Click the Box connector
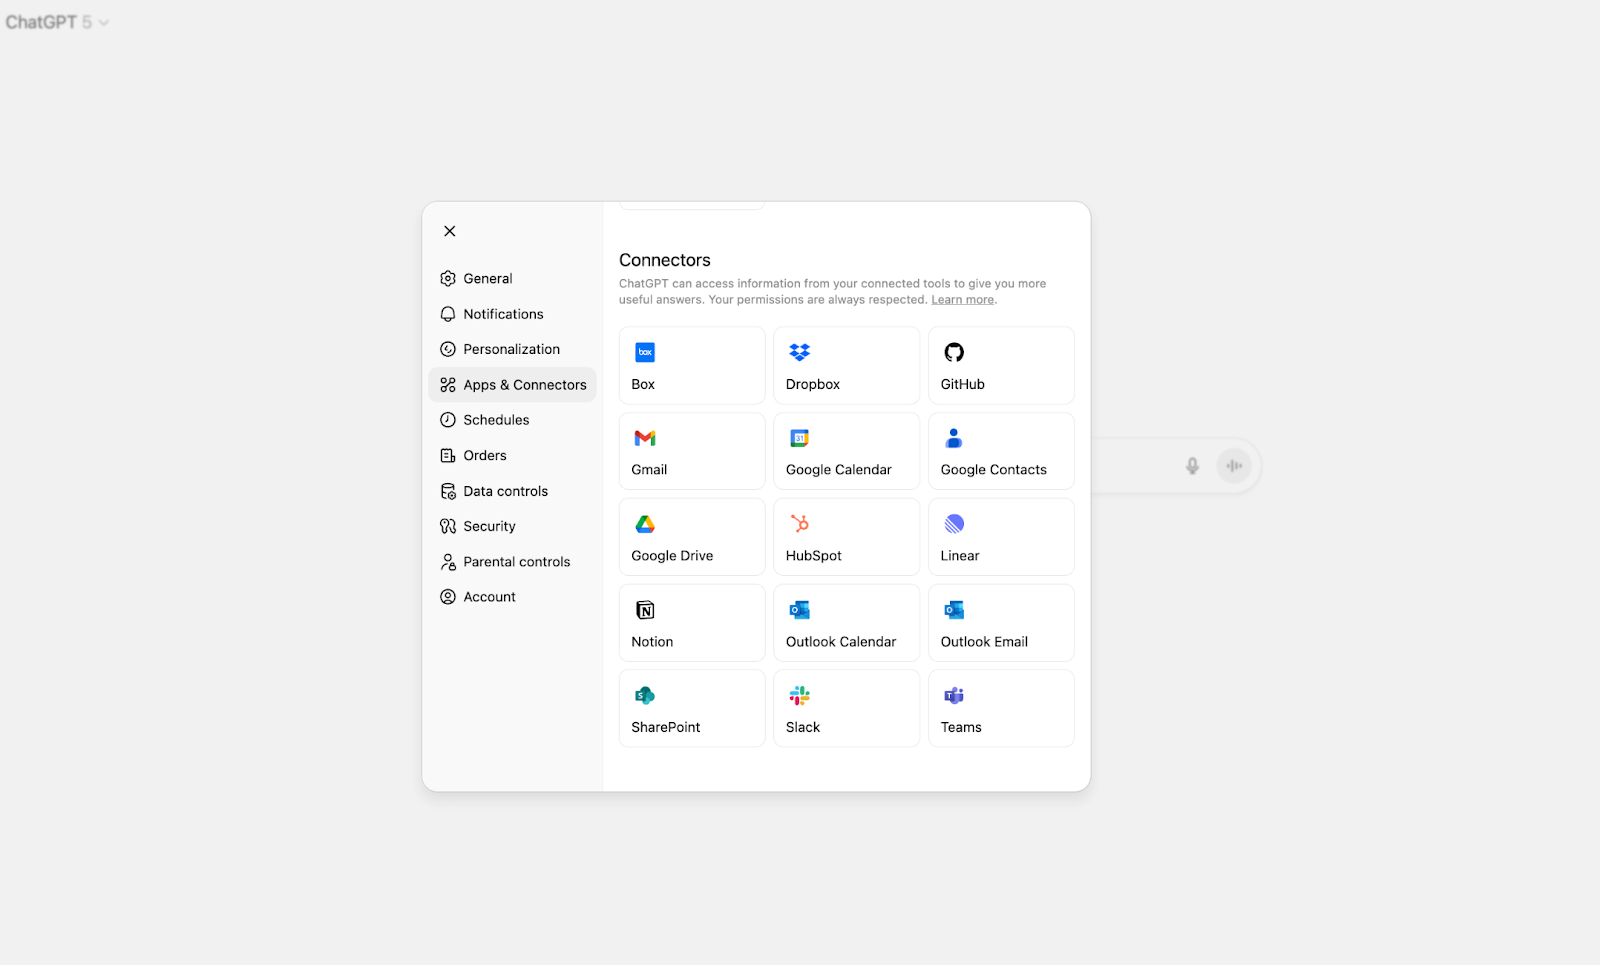 [x=691, y=365]
